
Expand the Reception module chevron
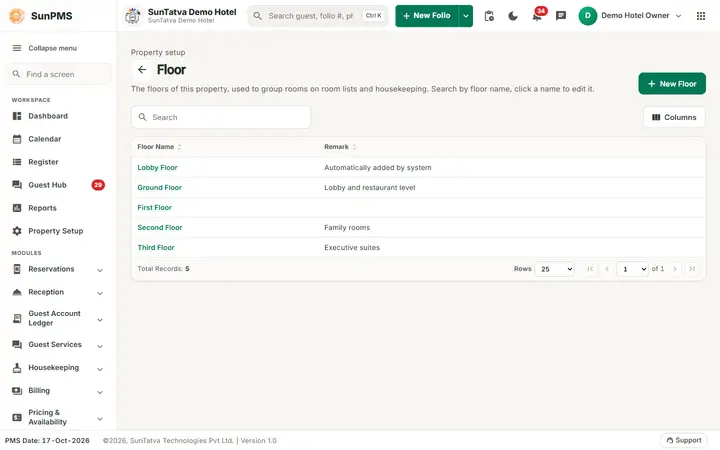tap(100, 293)
